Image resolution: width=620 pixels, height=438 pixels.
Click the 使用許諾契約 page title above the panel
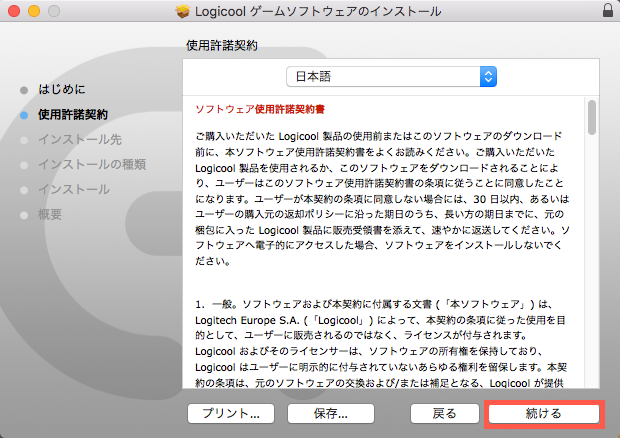222,45
